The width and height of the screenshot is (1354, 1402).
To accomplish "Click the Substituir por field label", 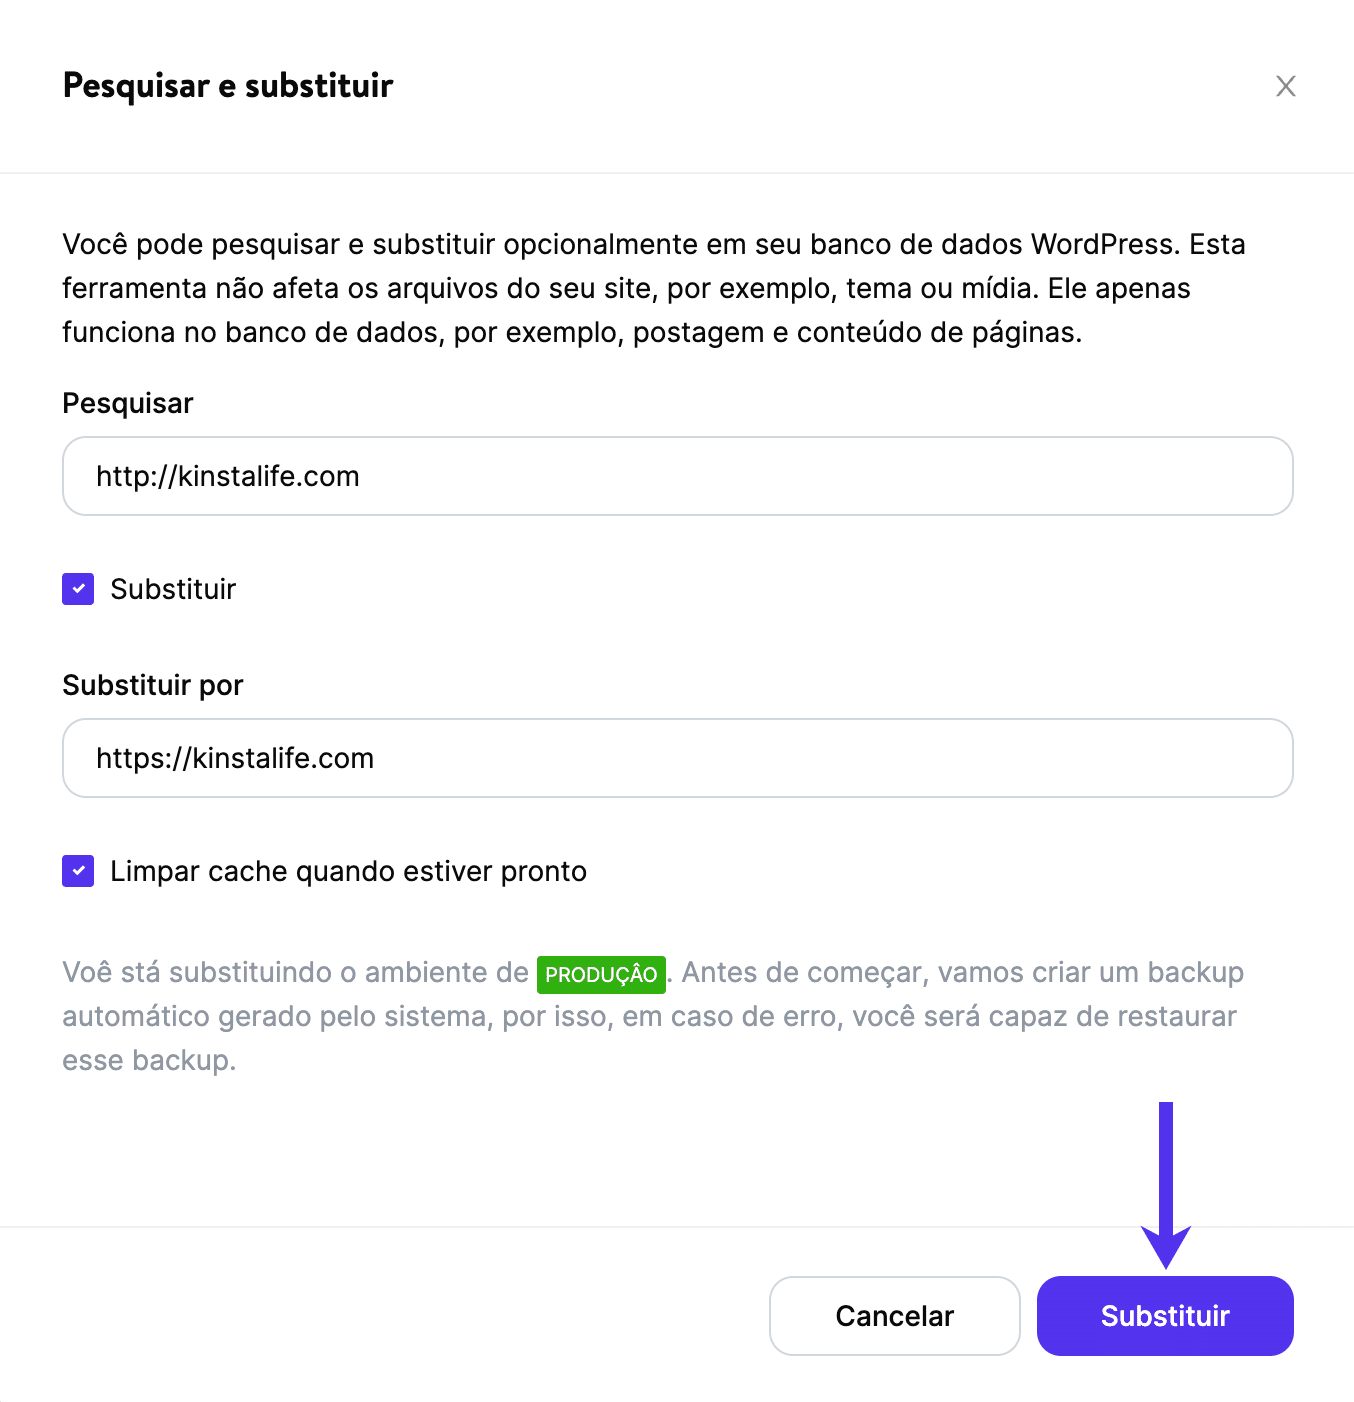I will pyautogui.click(x=152, y=685).
